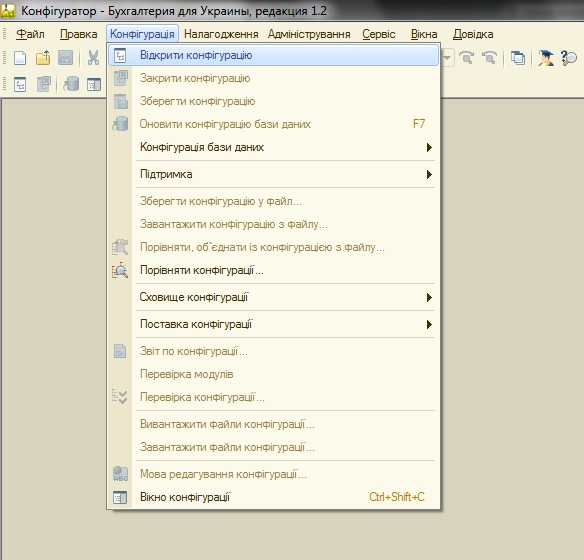Select Порівняти, об'єднати із конфігурацією з файлу
584x560 pixels.
click(273, 247)
